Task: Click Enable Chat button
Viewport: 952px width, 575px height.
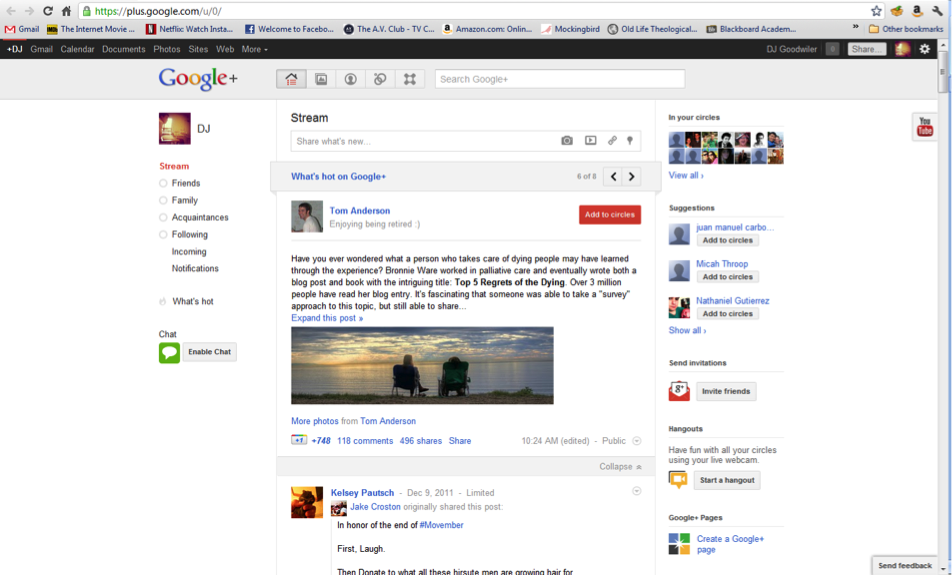Action: (209, 352)
